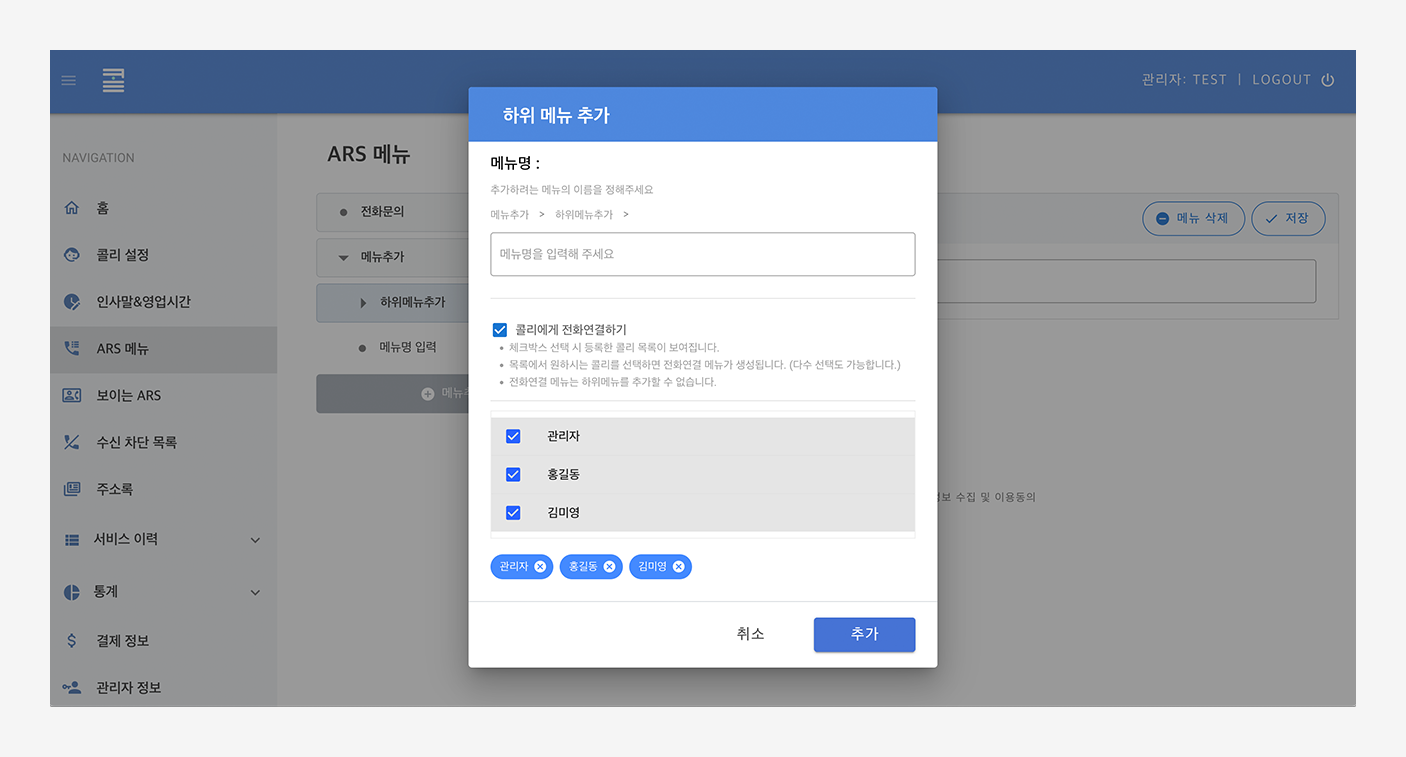Image resolution: width=1406 pixels, height=757 pixels.
Task: Go to 인사말&영업시간 page
Action: click(164, 302)
